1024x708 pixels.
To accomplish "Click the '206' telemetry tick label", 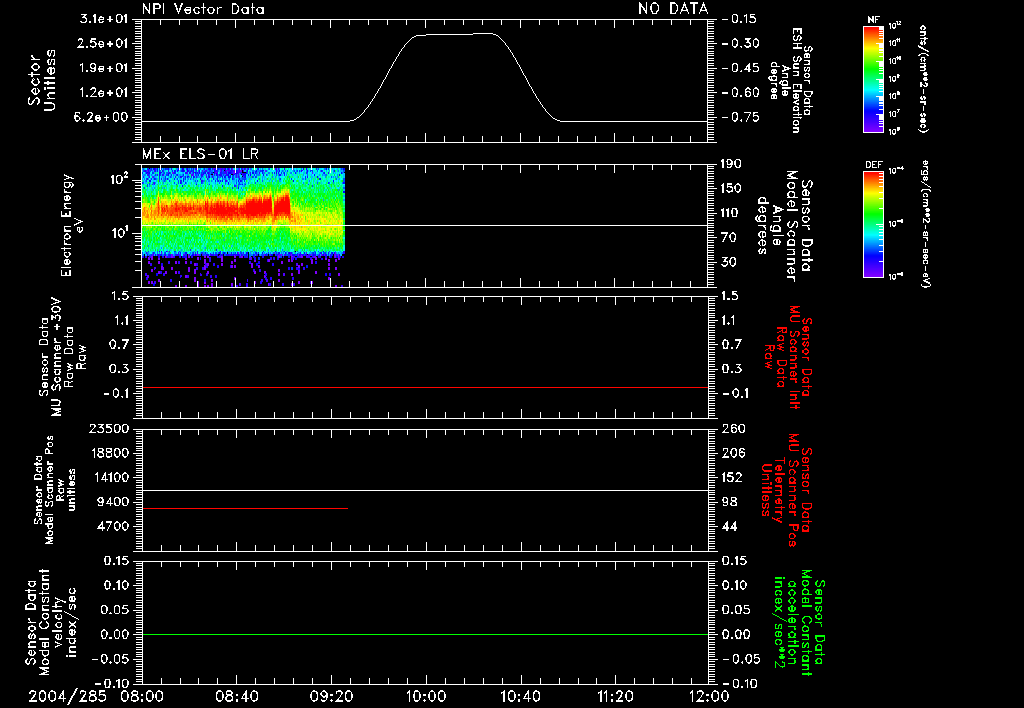I will [x=731, y=453].
